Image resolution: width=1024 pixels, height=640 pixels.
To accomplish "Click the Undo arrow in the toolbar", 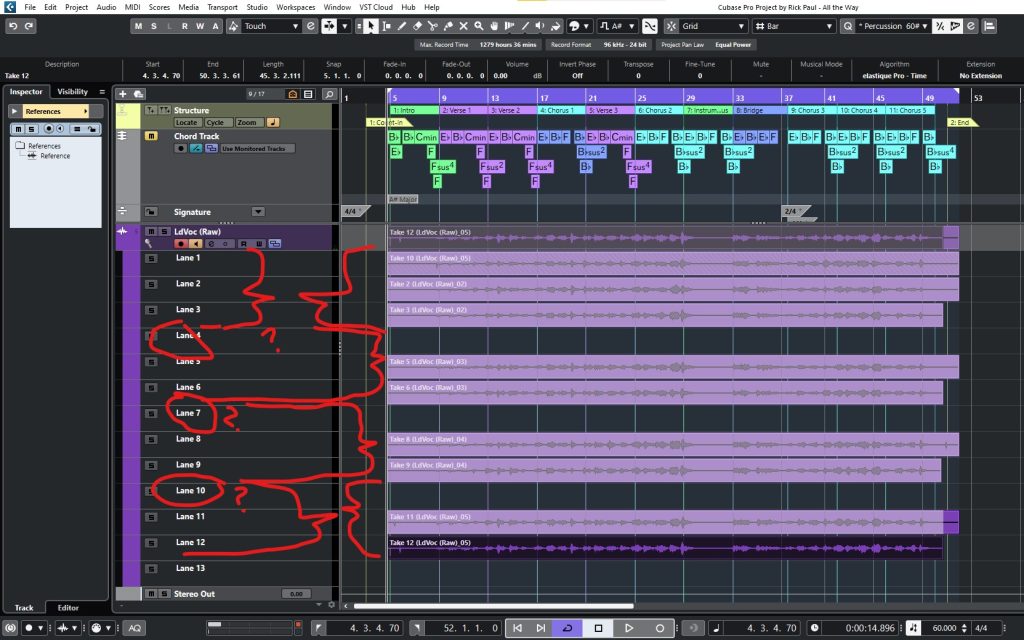I will (11, 26).
